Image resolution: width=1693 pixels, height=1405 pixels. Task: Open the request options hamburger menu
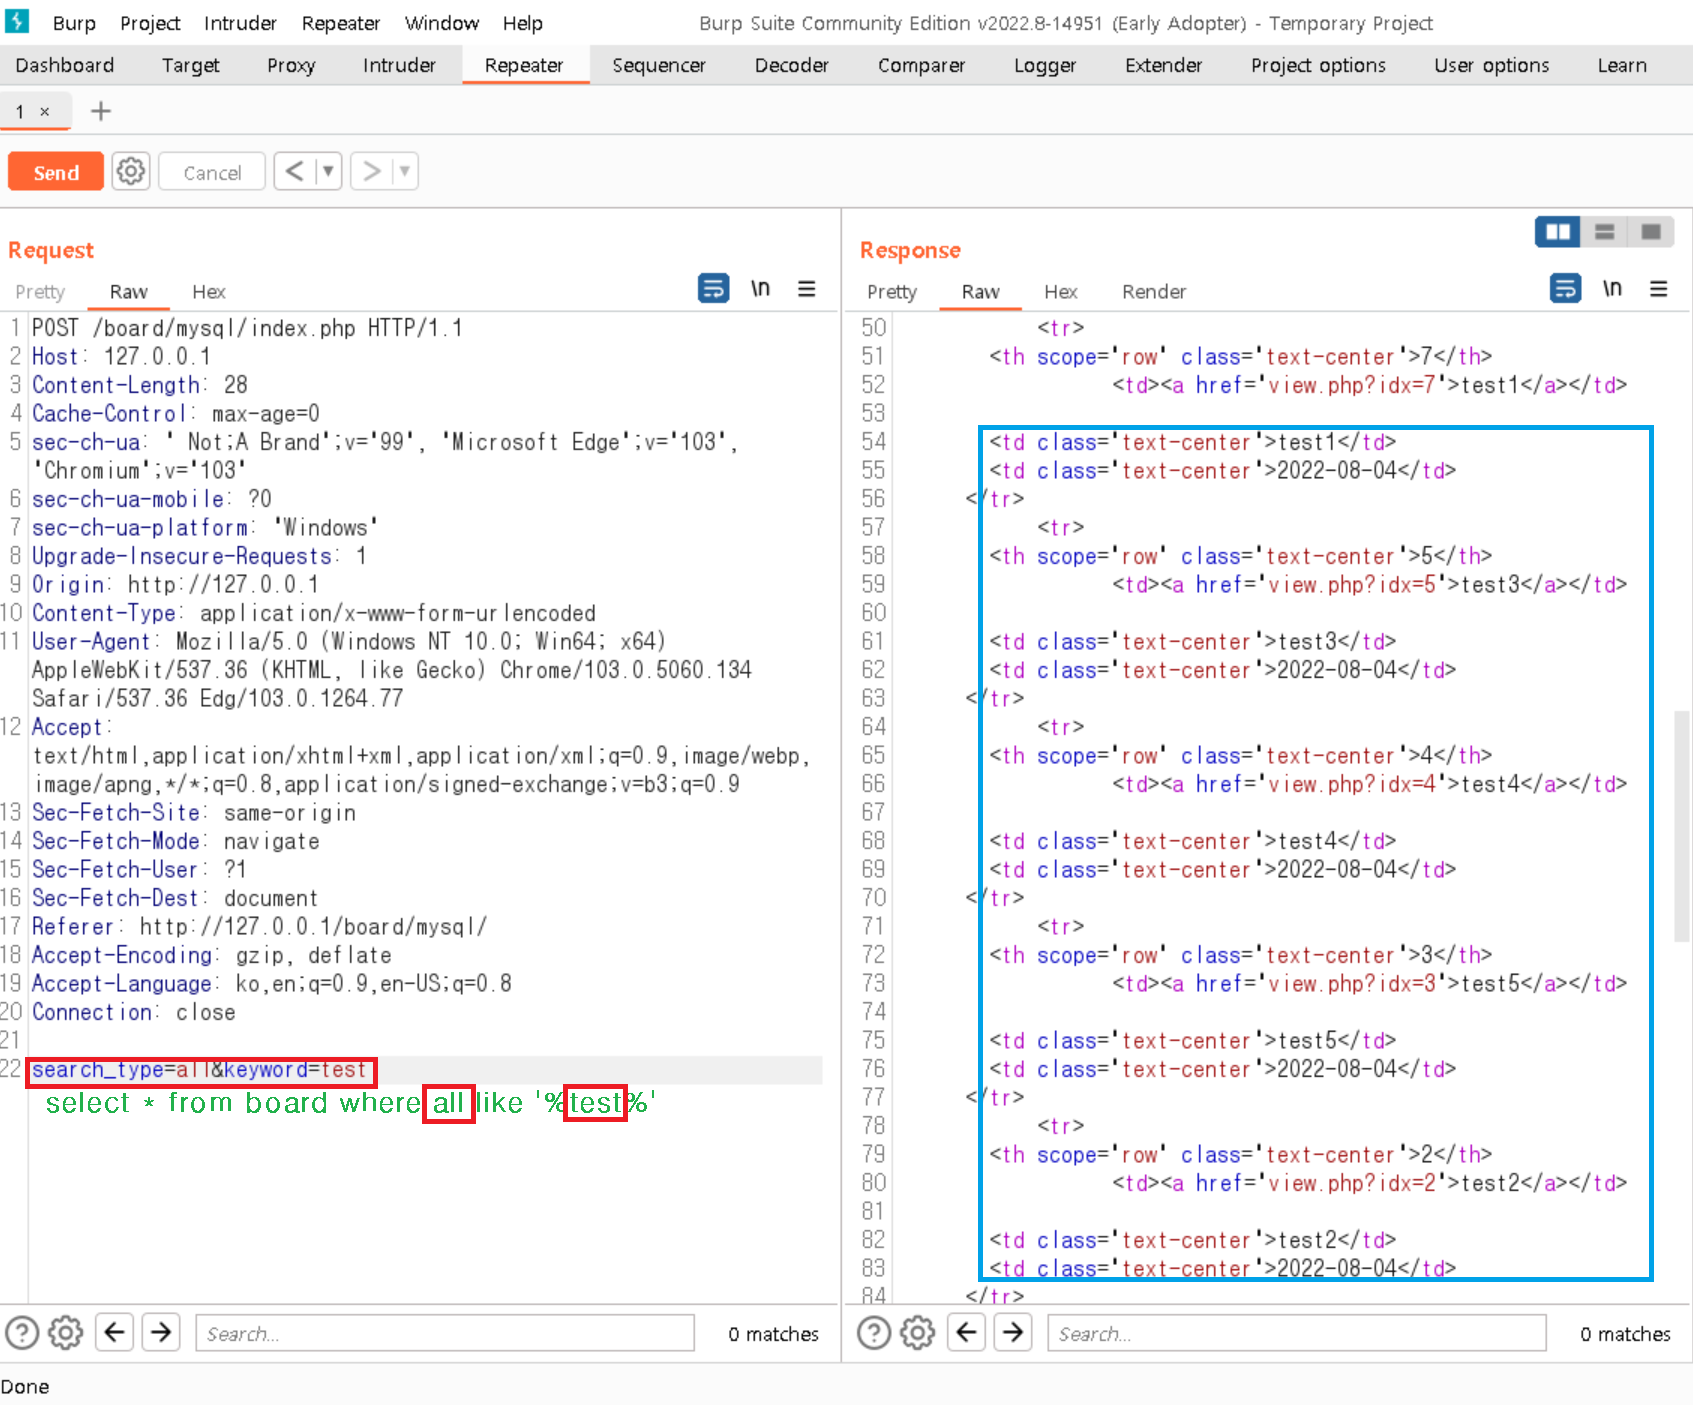(x=807, y=289)
